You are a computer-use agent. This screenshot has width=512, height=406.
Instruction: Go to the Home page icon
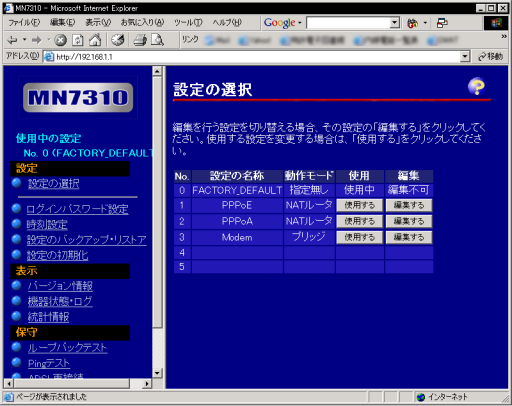(95, 40)
